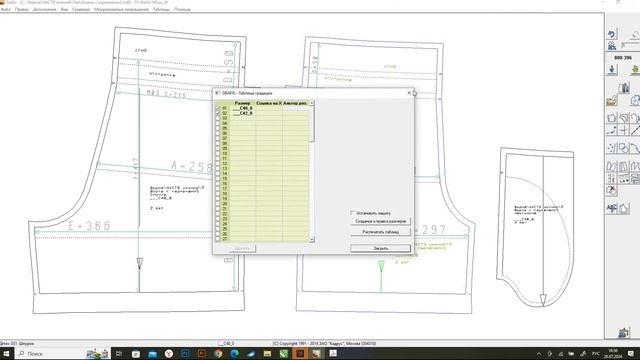Tick the checkbox for row 03

(x=218, y=118)
